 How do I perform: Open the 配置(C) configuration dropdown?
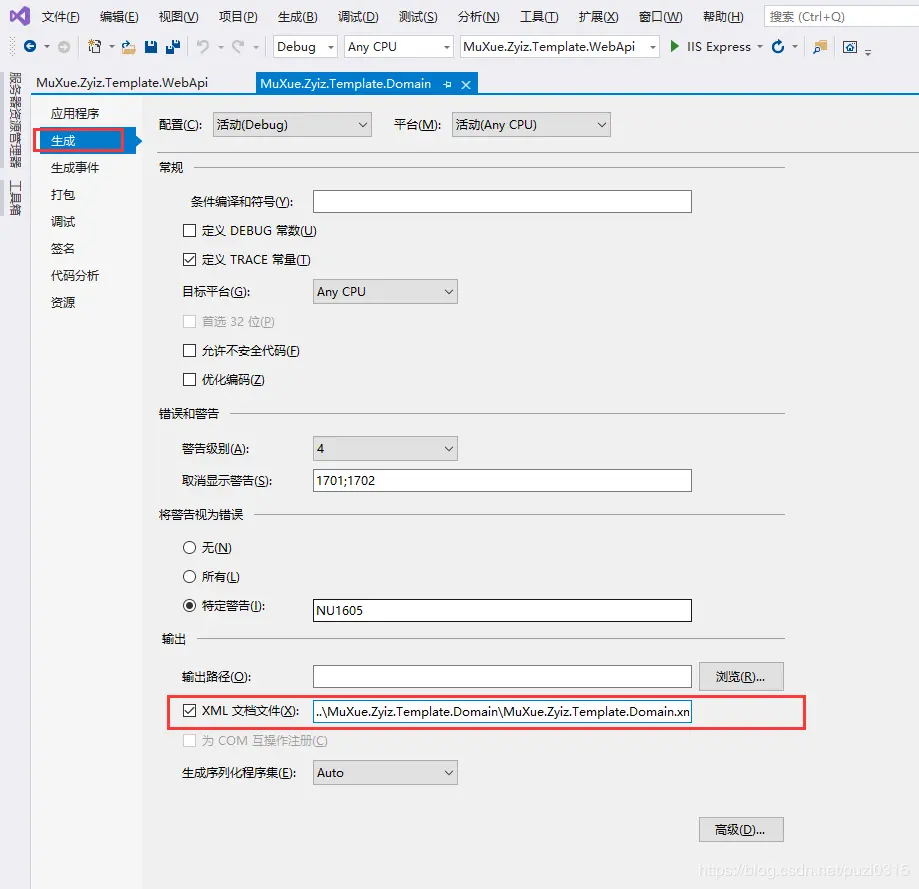pos(292,125)
